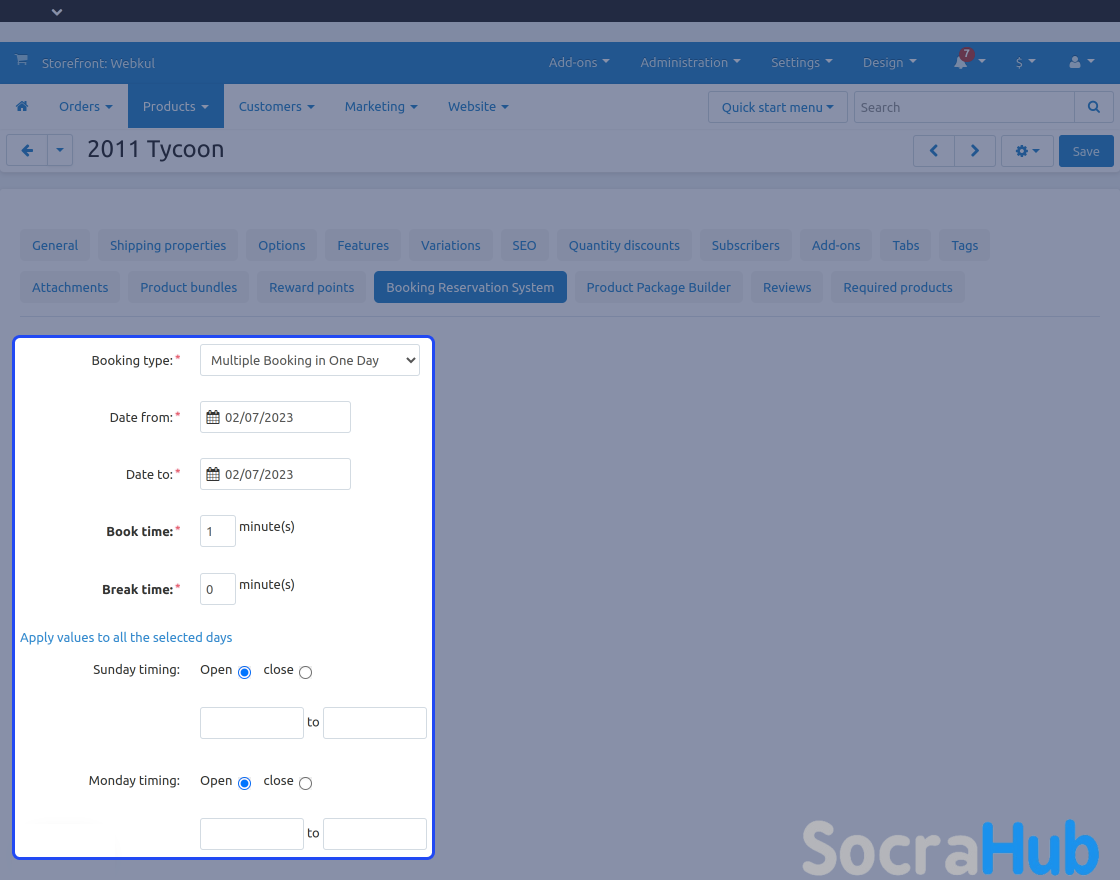This screenshot has height=880, width=1120.
Task: Select Open for Monday timing
Action: 244,783
